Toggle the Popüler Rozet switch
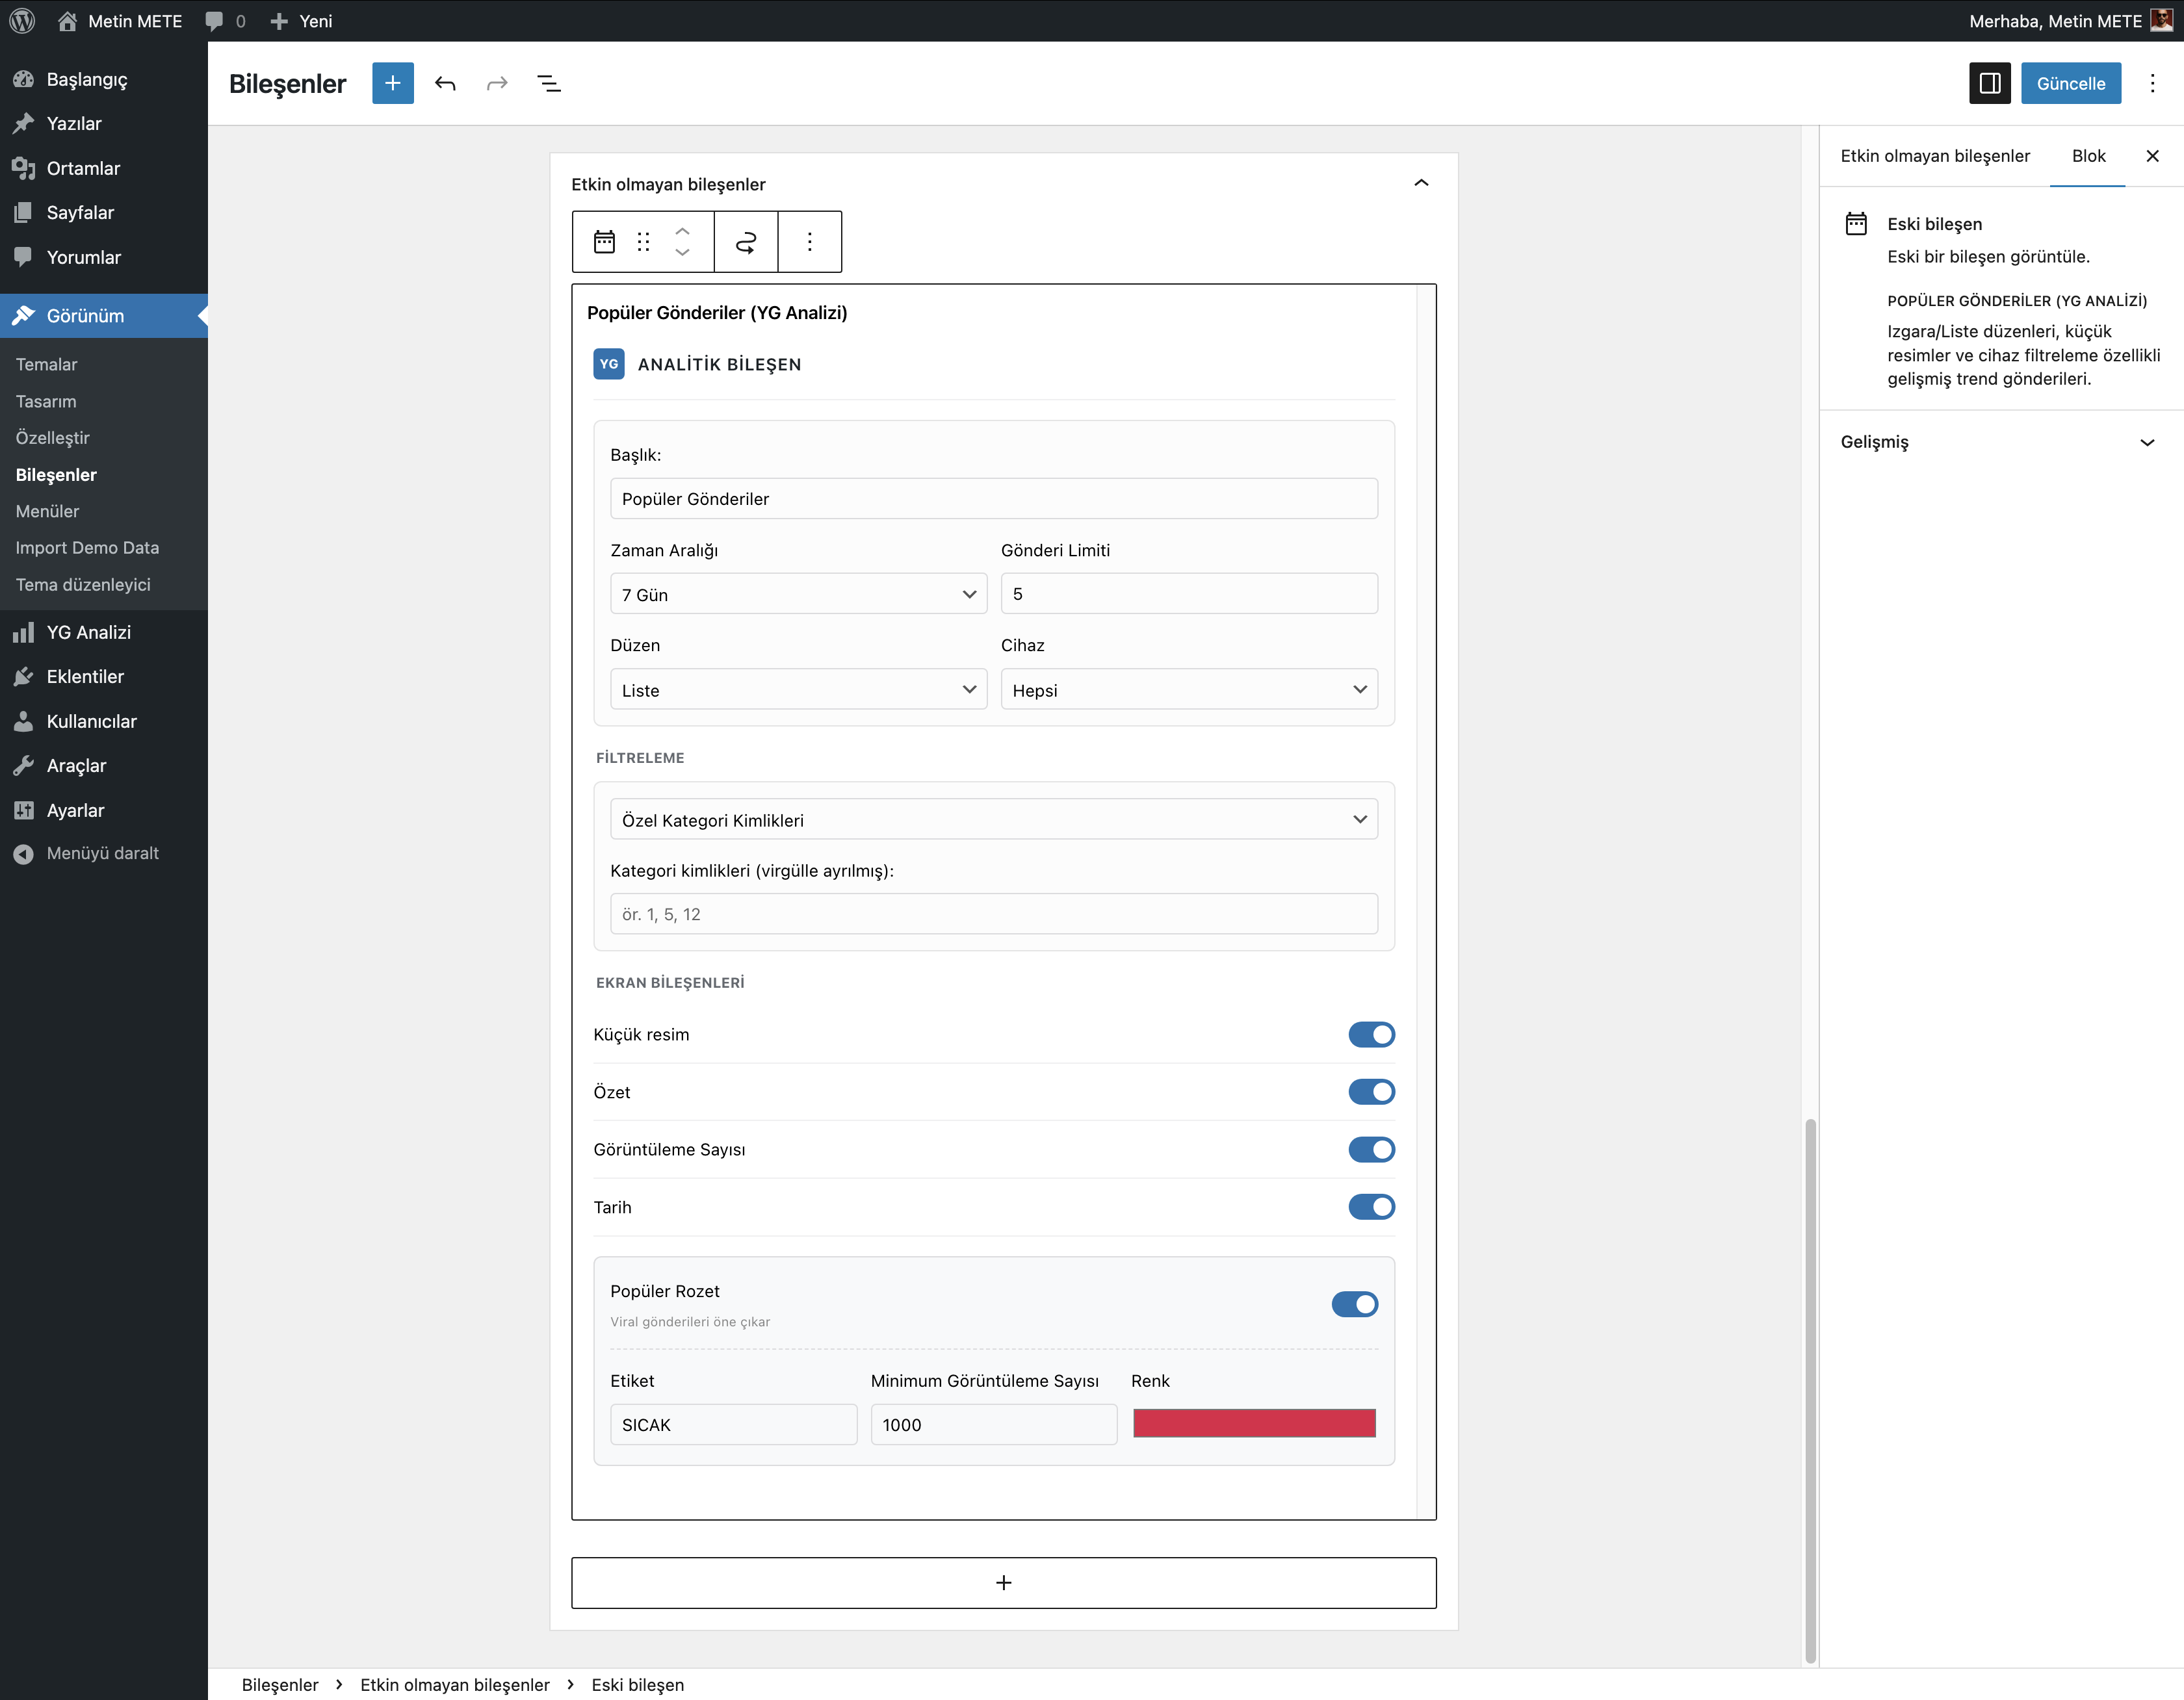2184x1700 pixels. pos(1354,1304)
